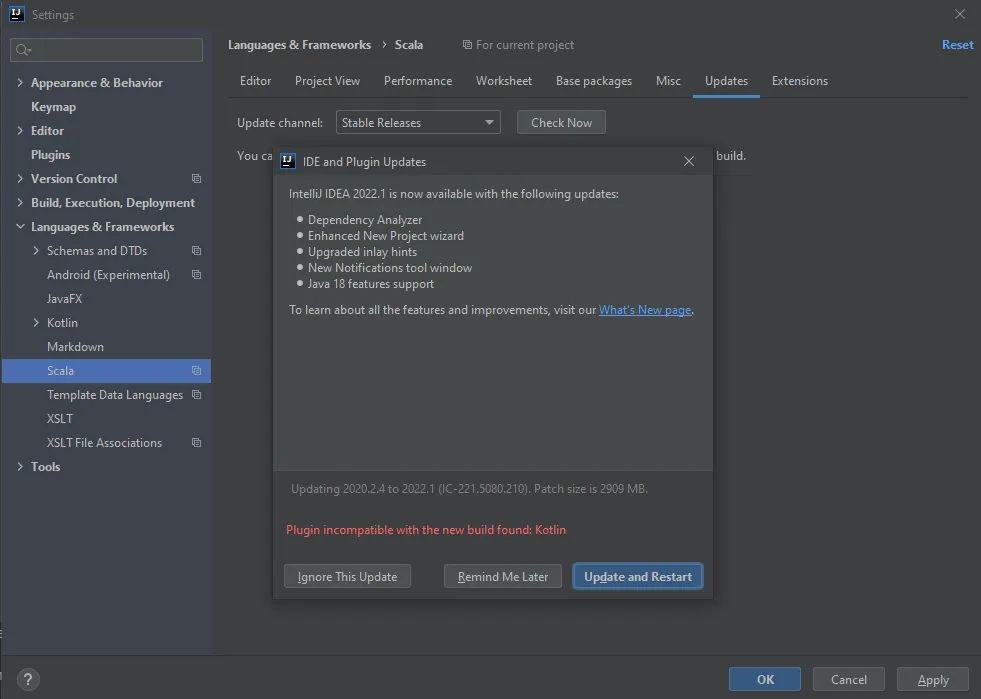Screen dimensions: 981x699
Task: Click the project-level icon beside Template Data Languages
Action: click(x=196, y=395)
